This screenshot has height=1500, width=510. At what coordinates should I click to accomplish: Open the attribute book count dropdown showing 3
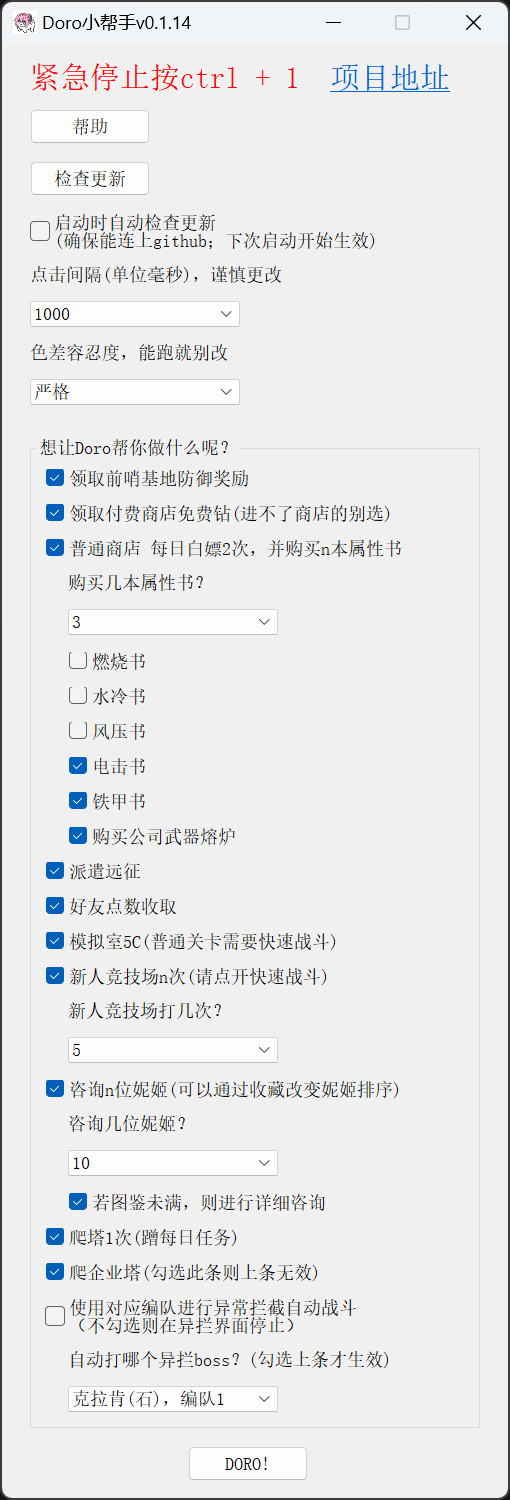click(x=173, y=622)
